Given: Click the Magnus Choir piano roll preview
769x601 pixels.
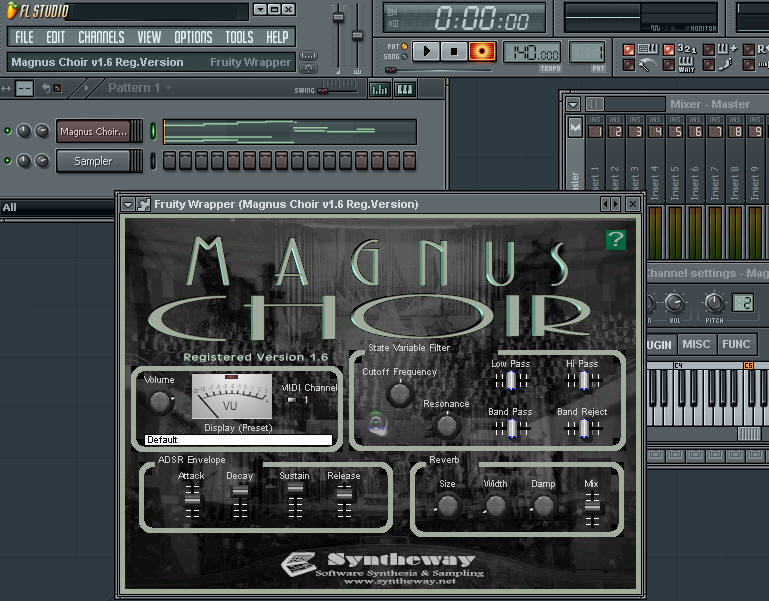Looking at the screenshot, I should click(290, 131).
